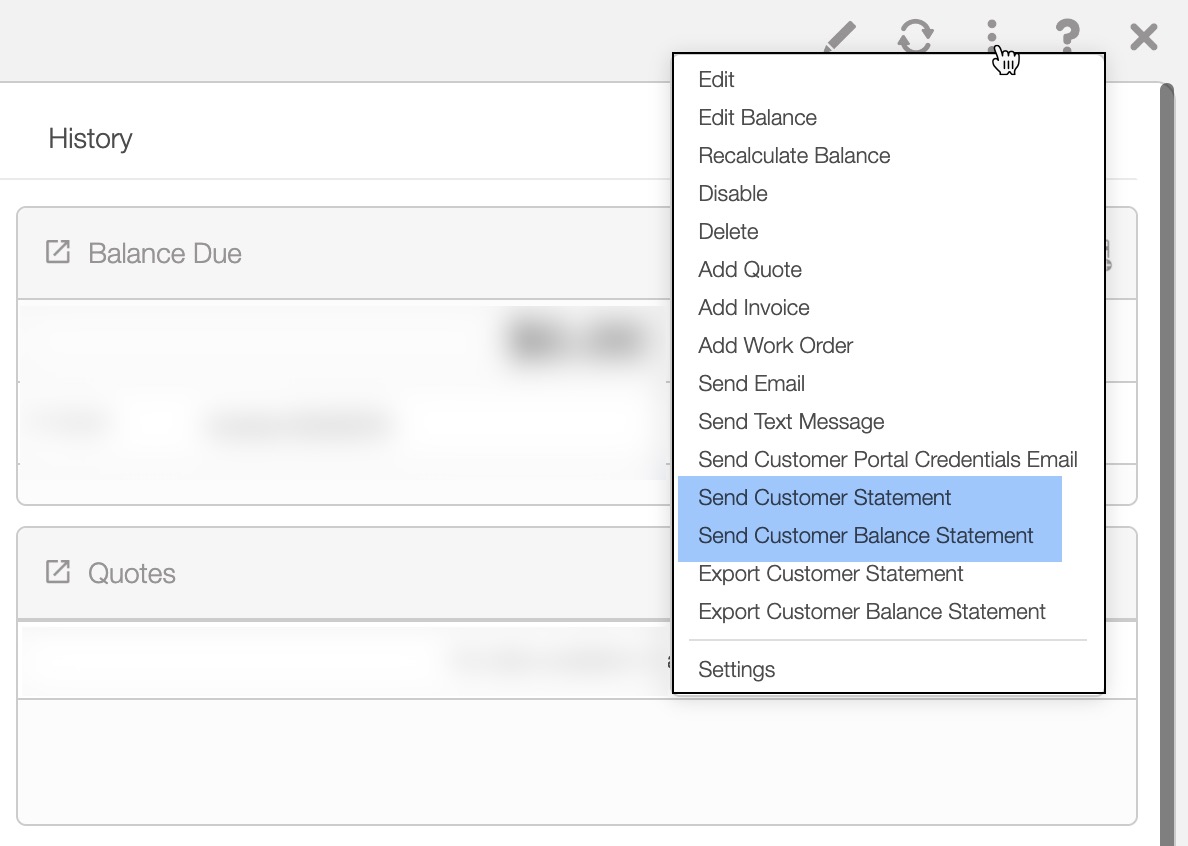Click the refresh arrows icon
Viewport: 1188px width, 846px height.
coord(915,37)
